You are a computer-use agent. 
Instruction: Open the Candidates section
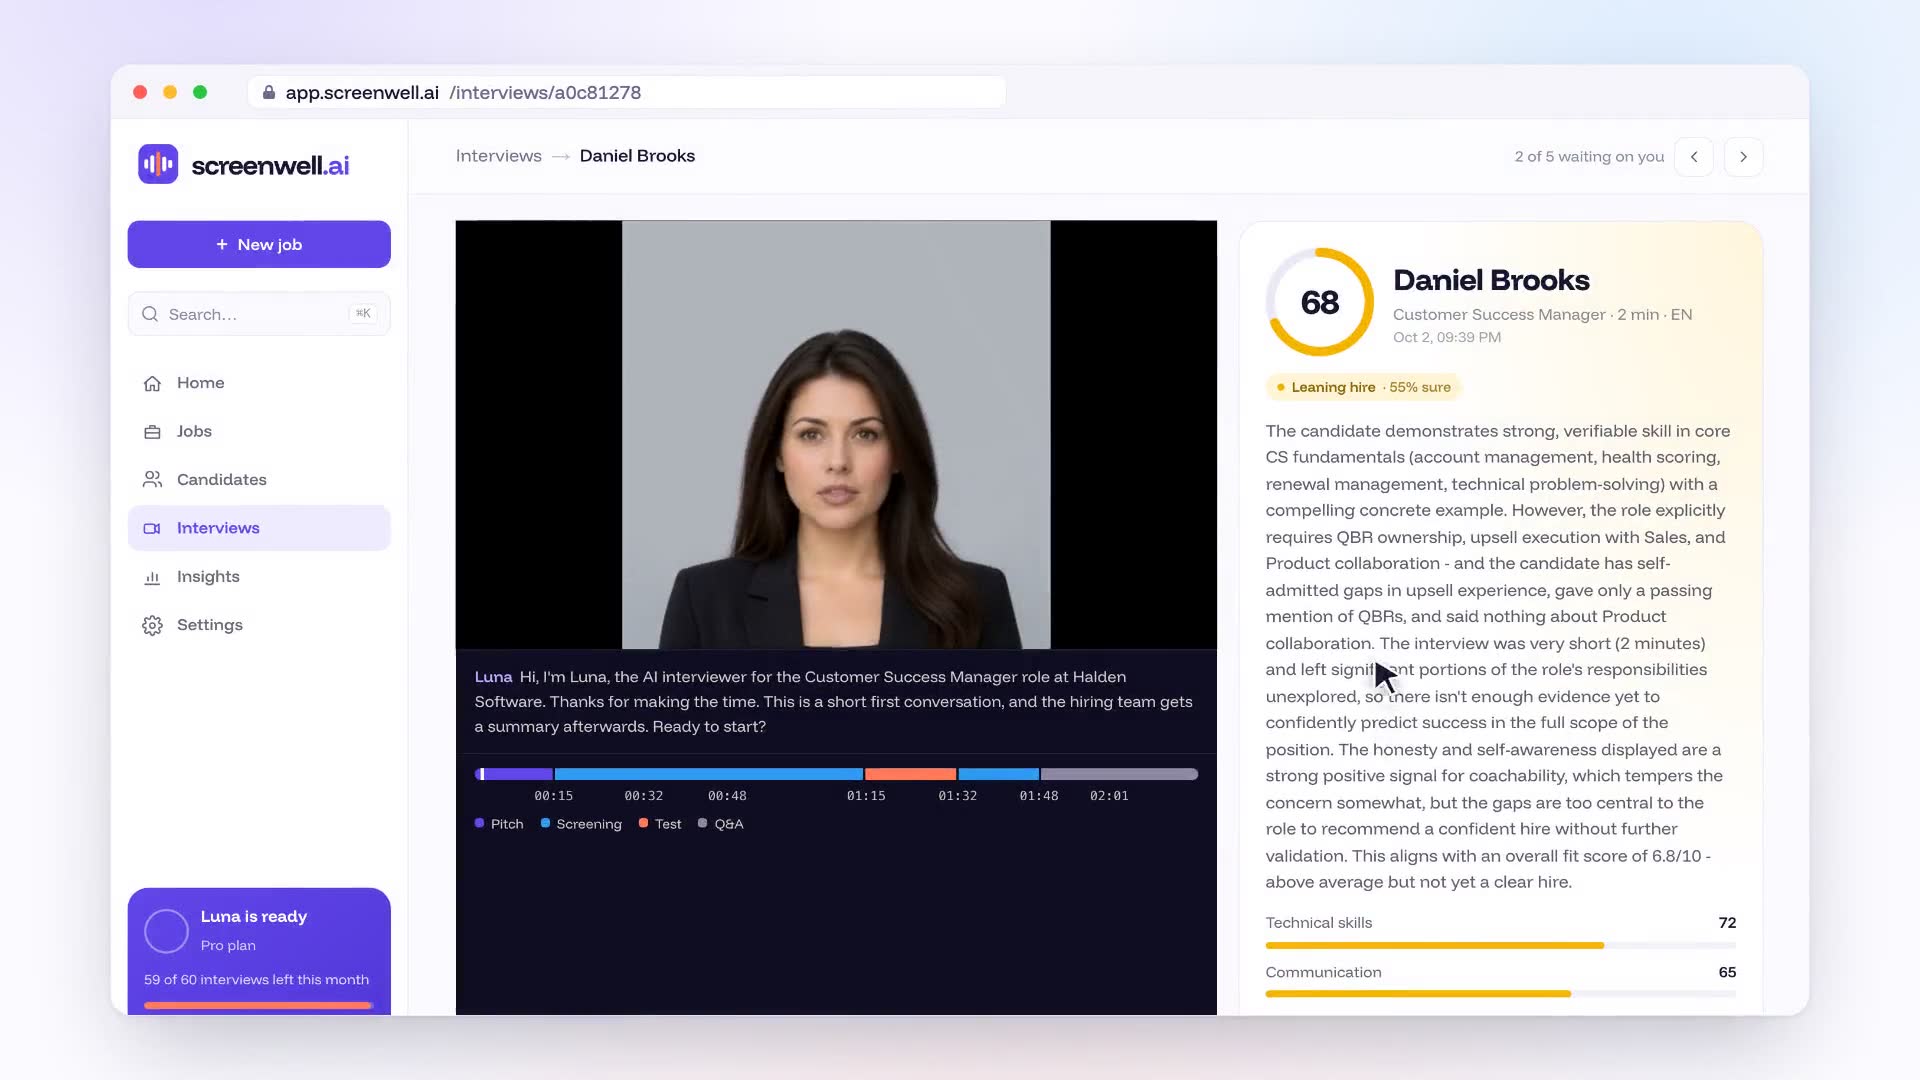click(259, 479)
